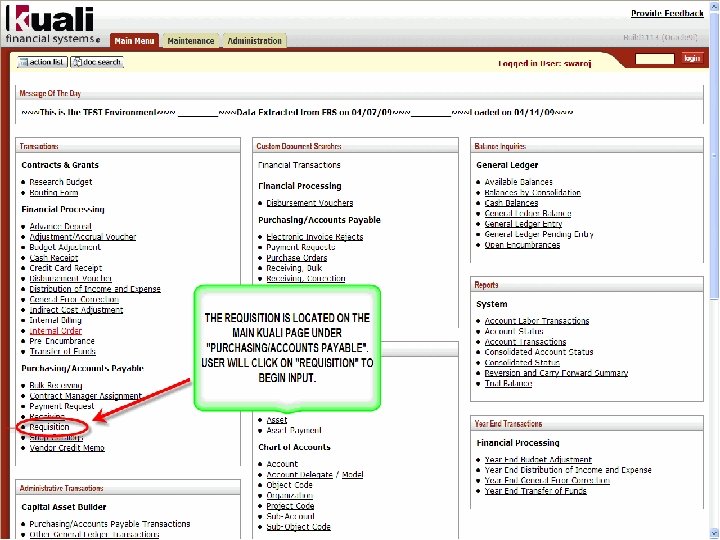Open General Ledger Pending Entry inquiry

[539, 235]
